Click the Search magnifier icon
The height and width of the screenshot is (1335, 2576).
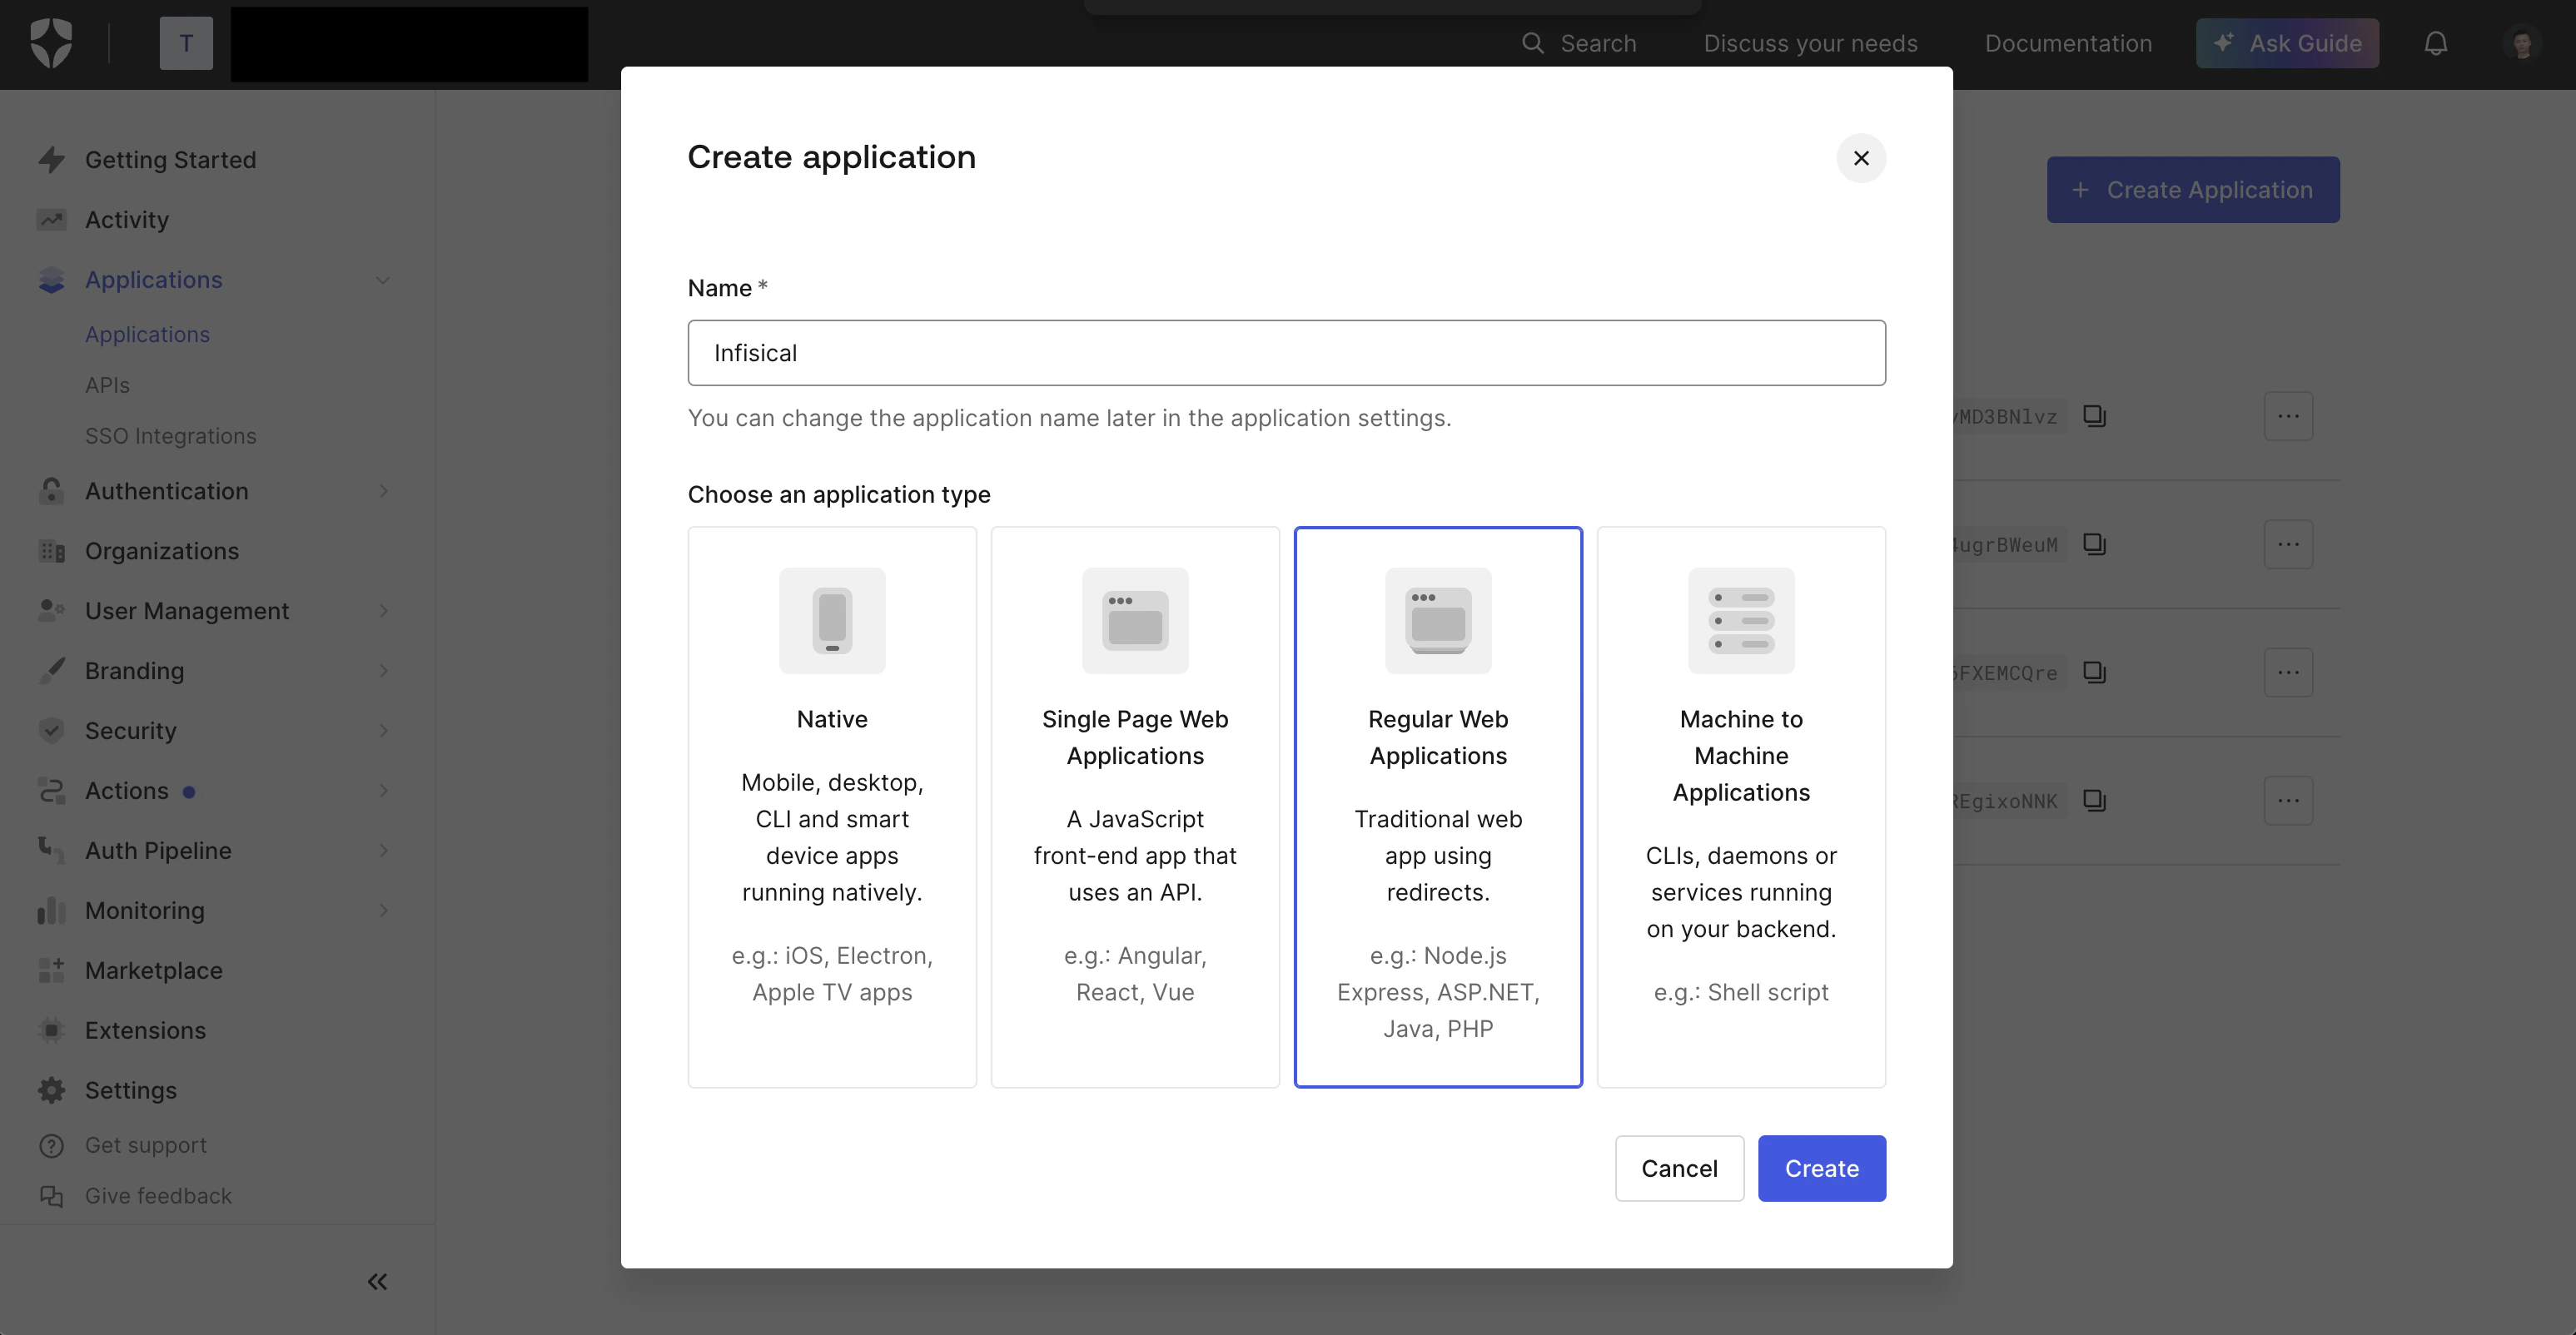1532,44
